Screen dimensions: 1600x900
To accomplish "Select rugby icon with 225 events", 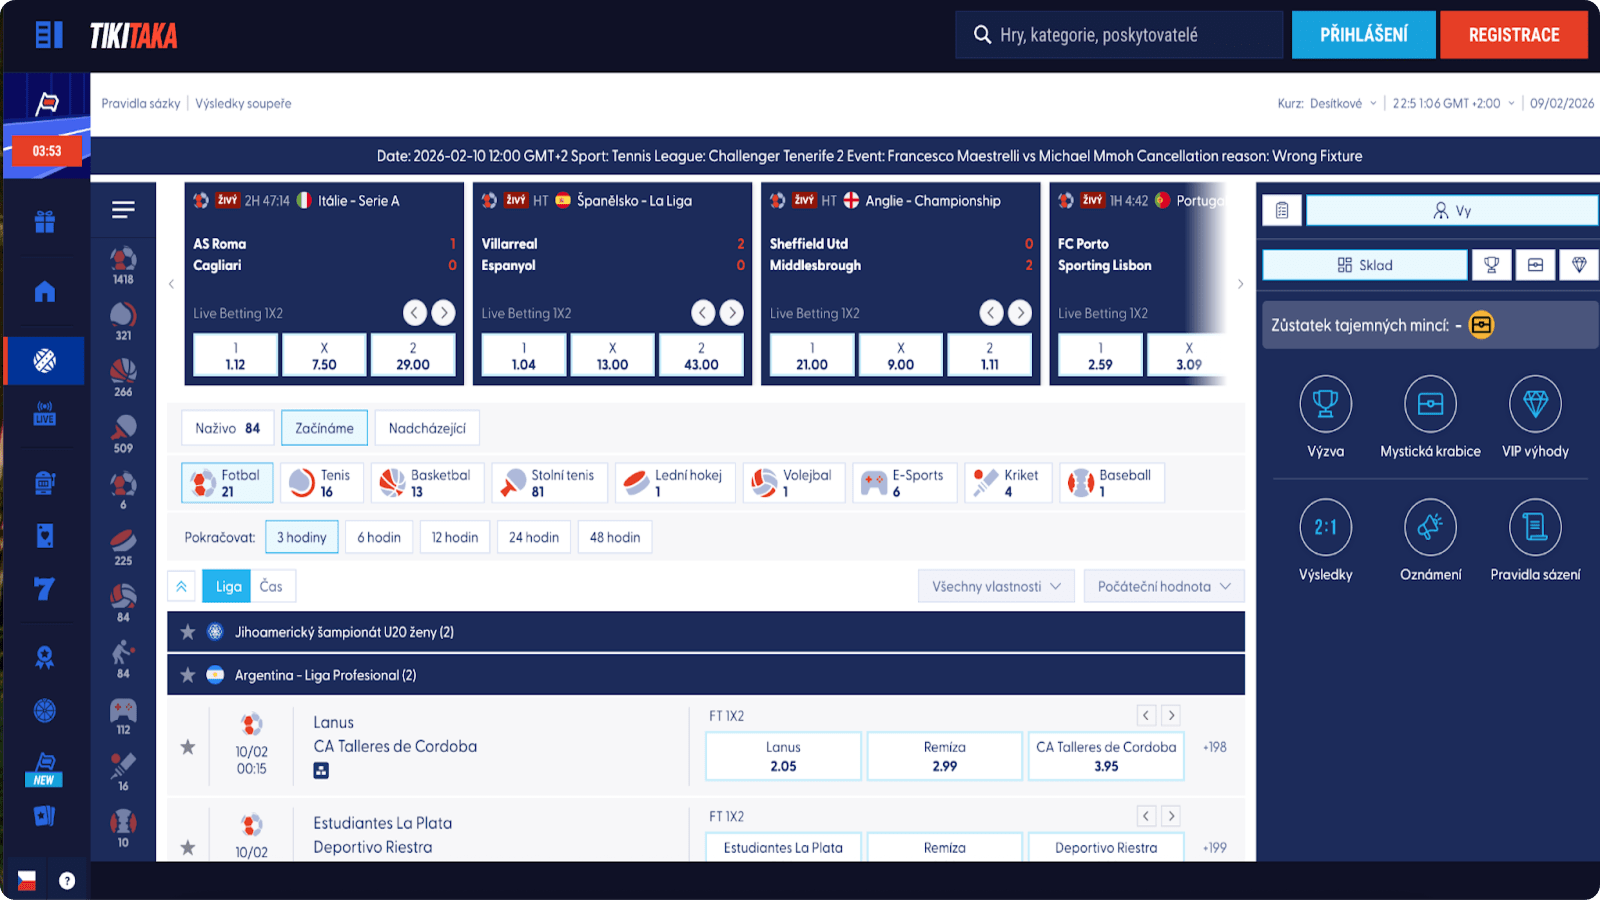I will (123, 546).
